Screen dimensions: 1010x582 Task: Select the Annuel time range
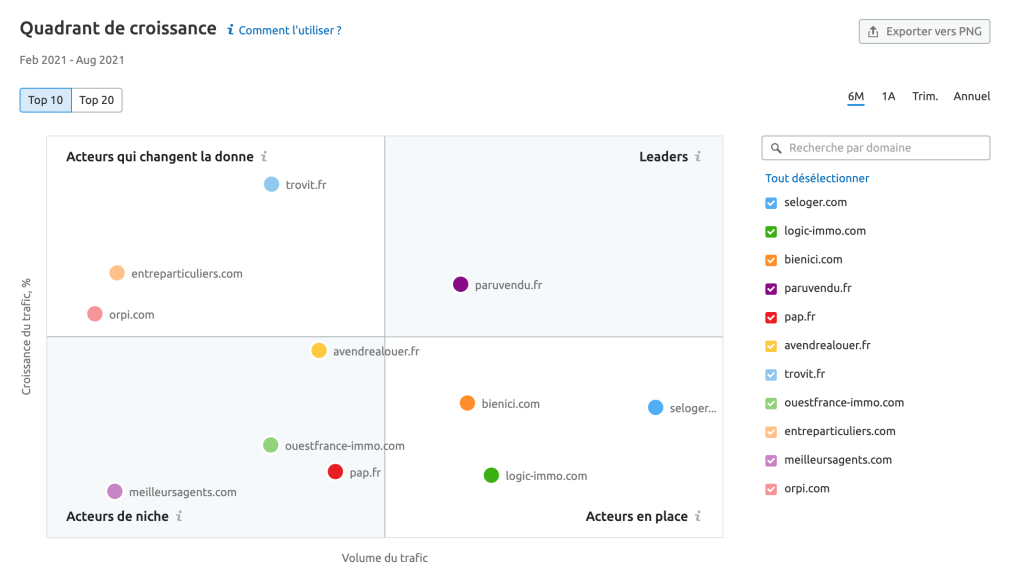click(x=971, y=97)
